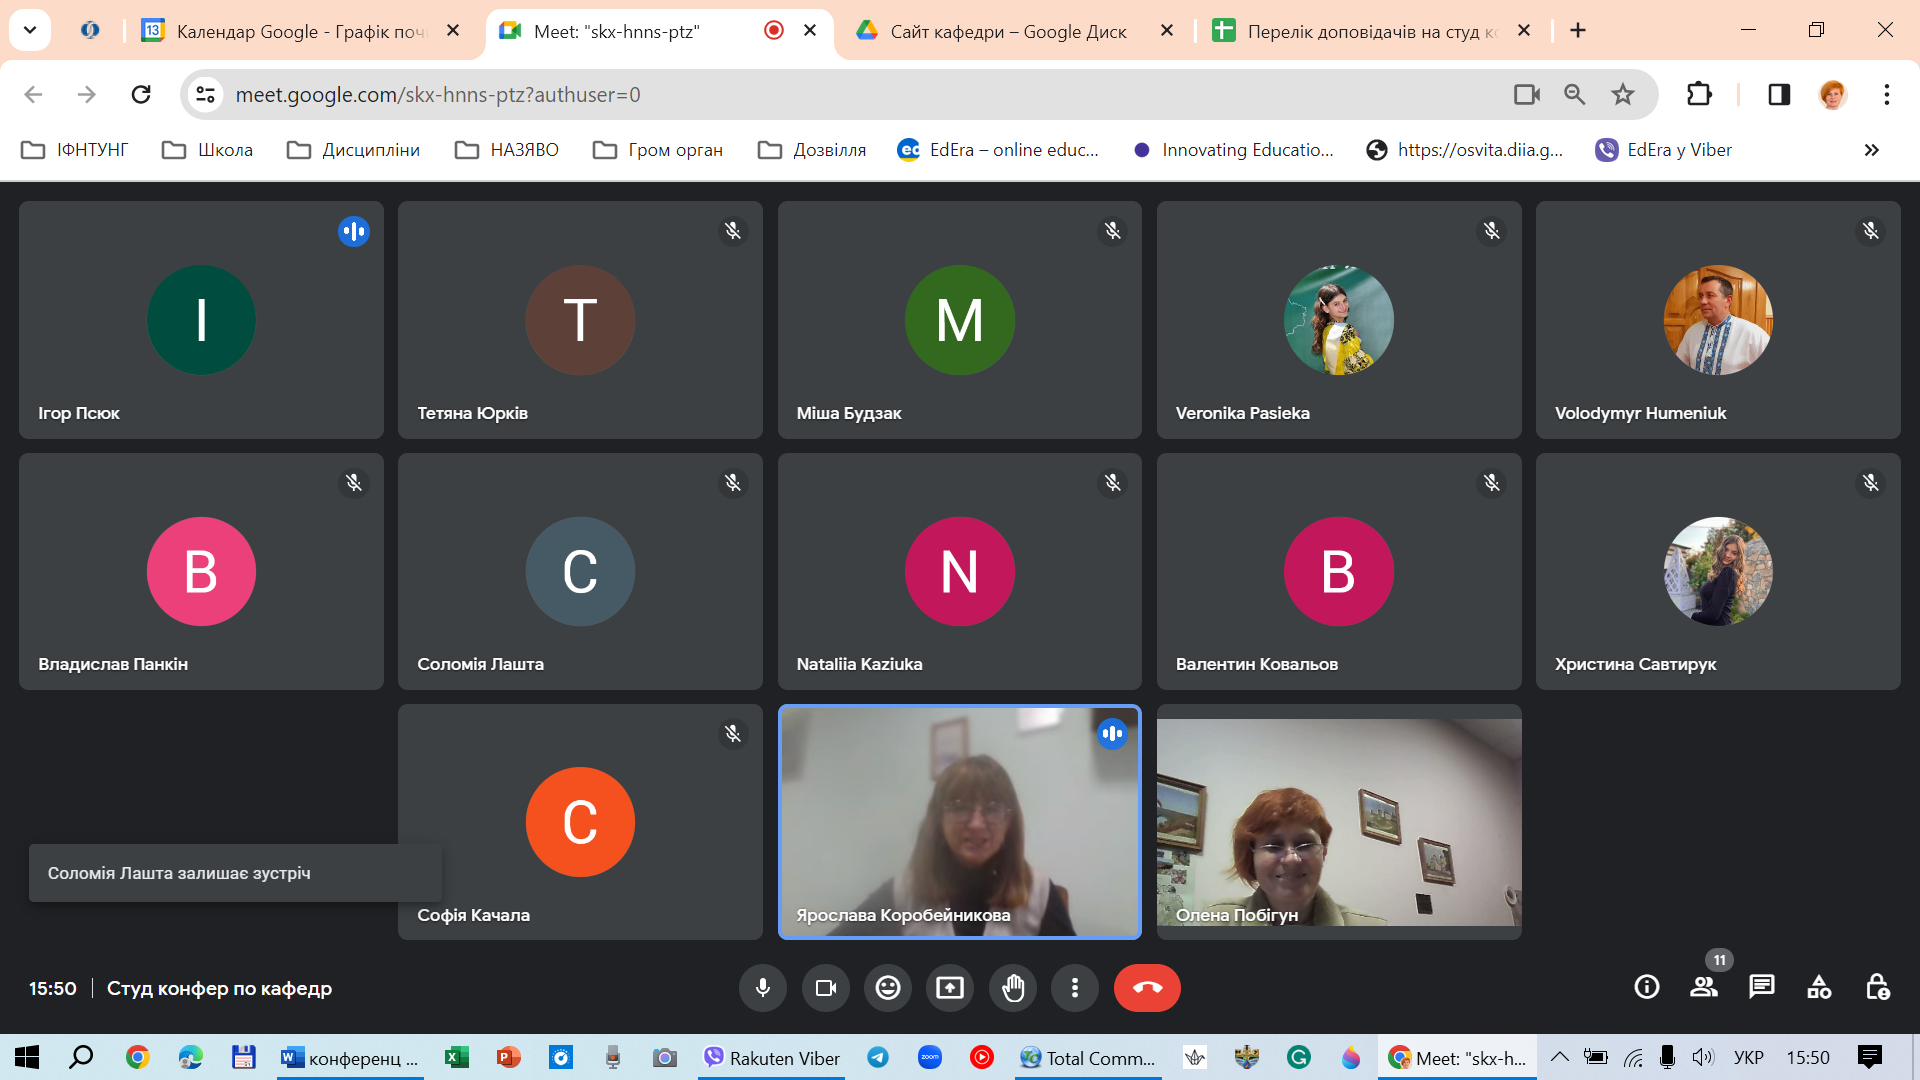Switch to Сайт кафедри Google Диск tab

click(x=1007, y=31)
